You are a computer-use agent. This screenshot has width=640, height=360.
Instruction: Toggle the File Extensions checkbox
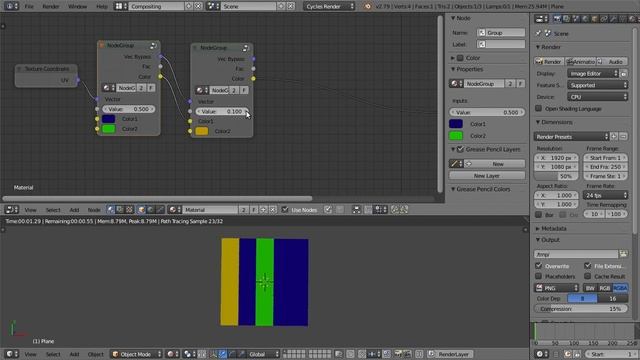[587, 266]
